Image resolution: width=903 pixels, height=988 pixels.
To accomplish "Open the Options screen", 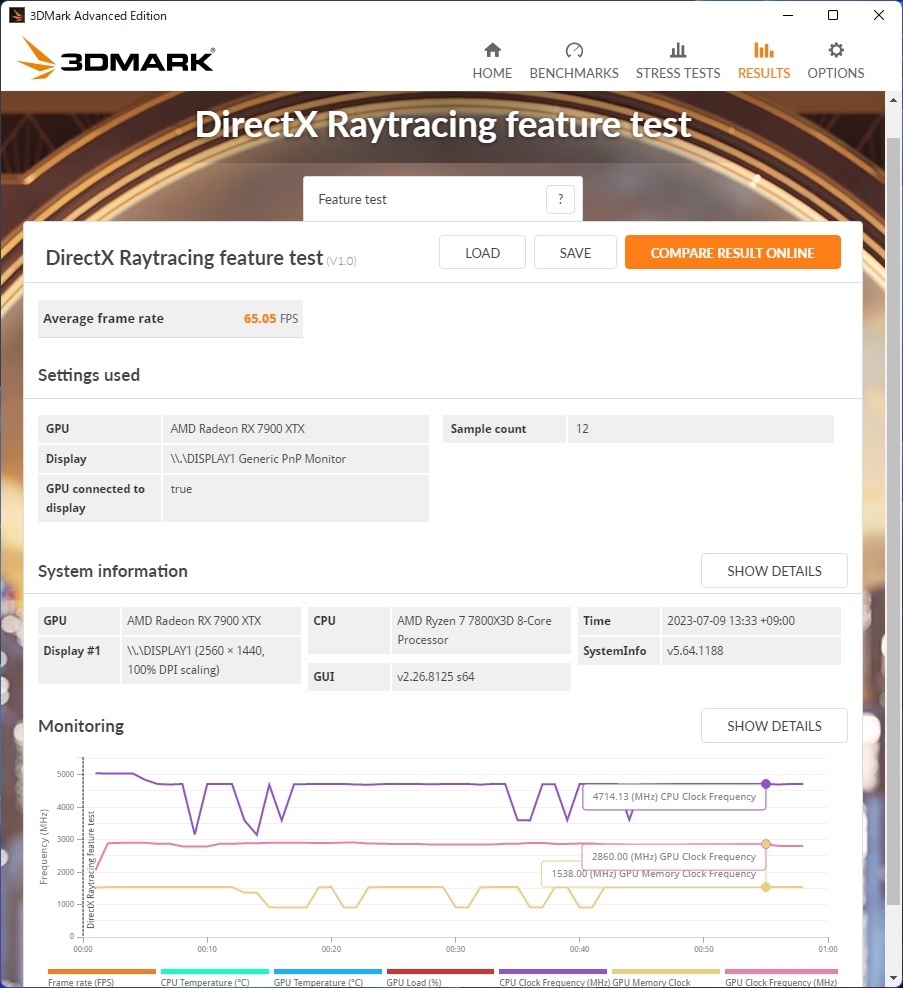I will (835, 58).
